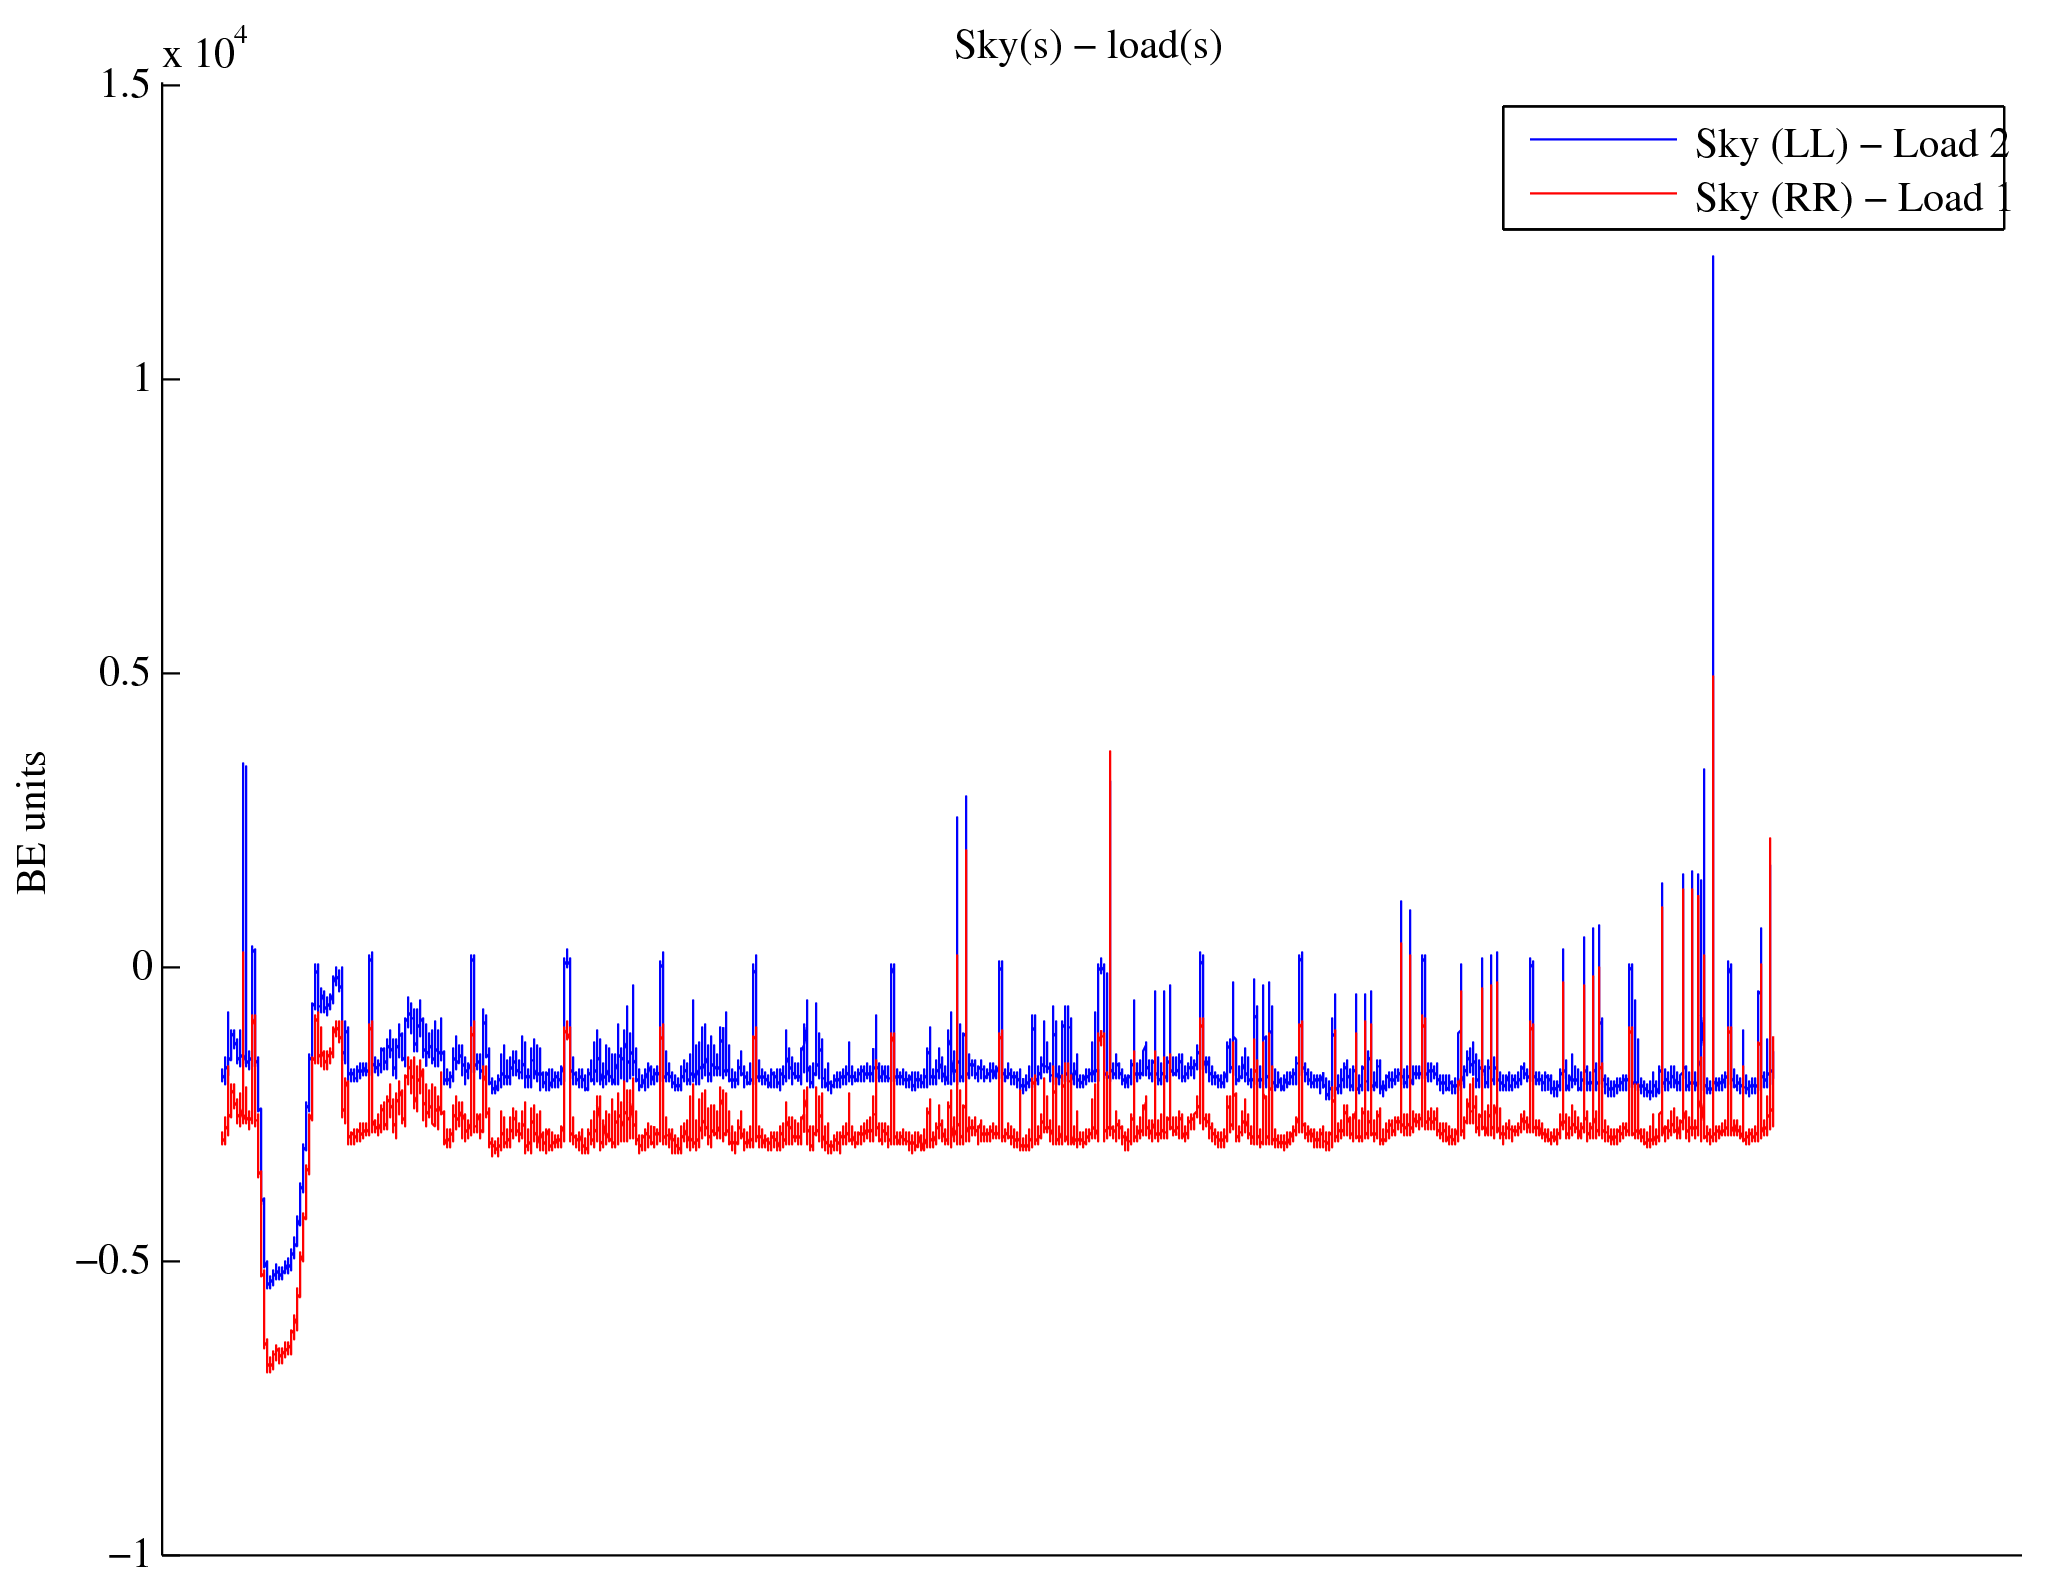Click the 1 y-axis tick label

142,379
